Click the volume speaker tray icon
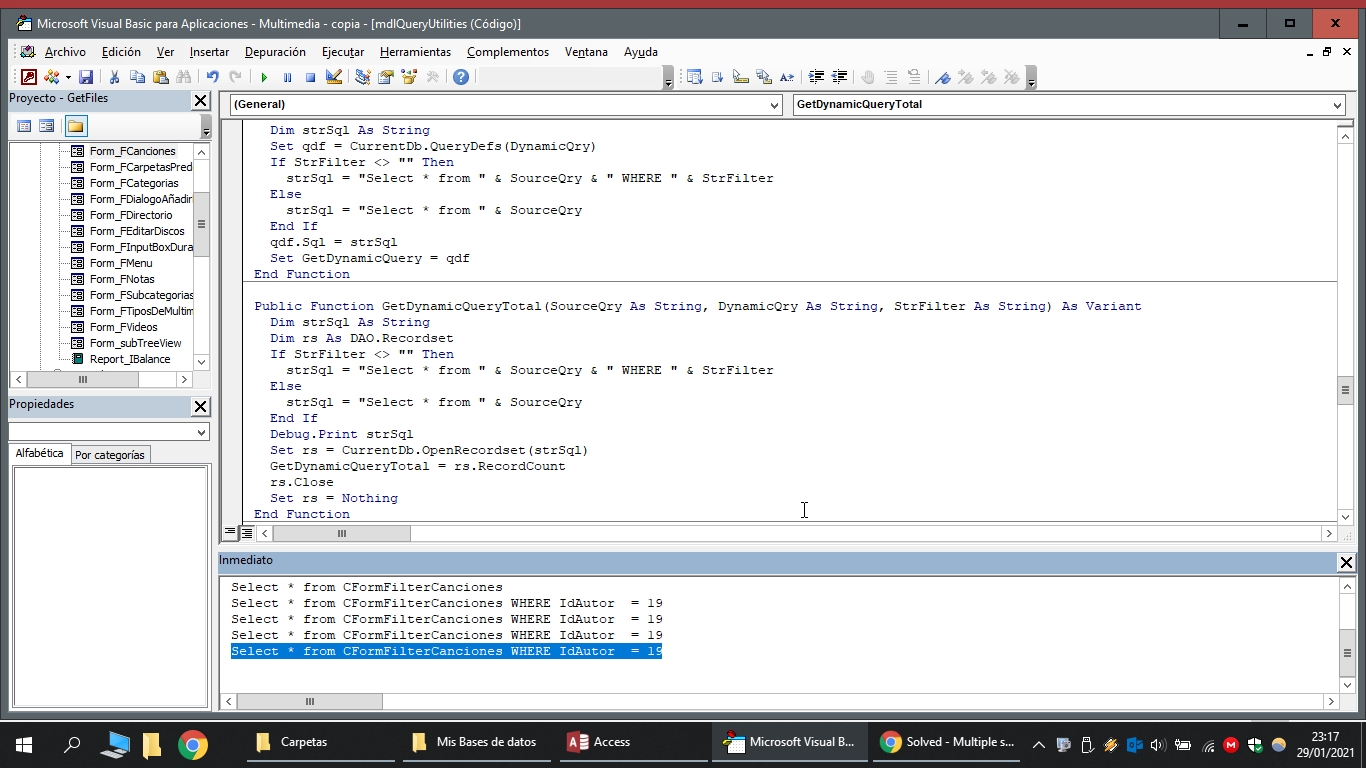Viewport: 1366px width, 768px height. tap(1158, 744)
